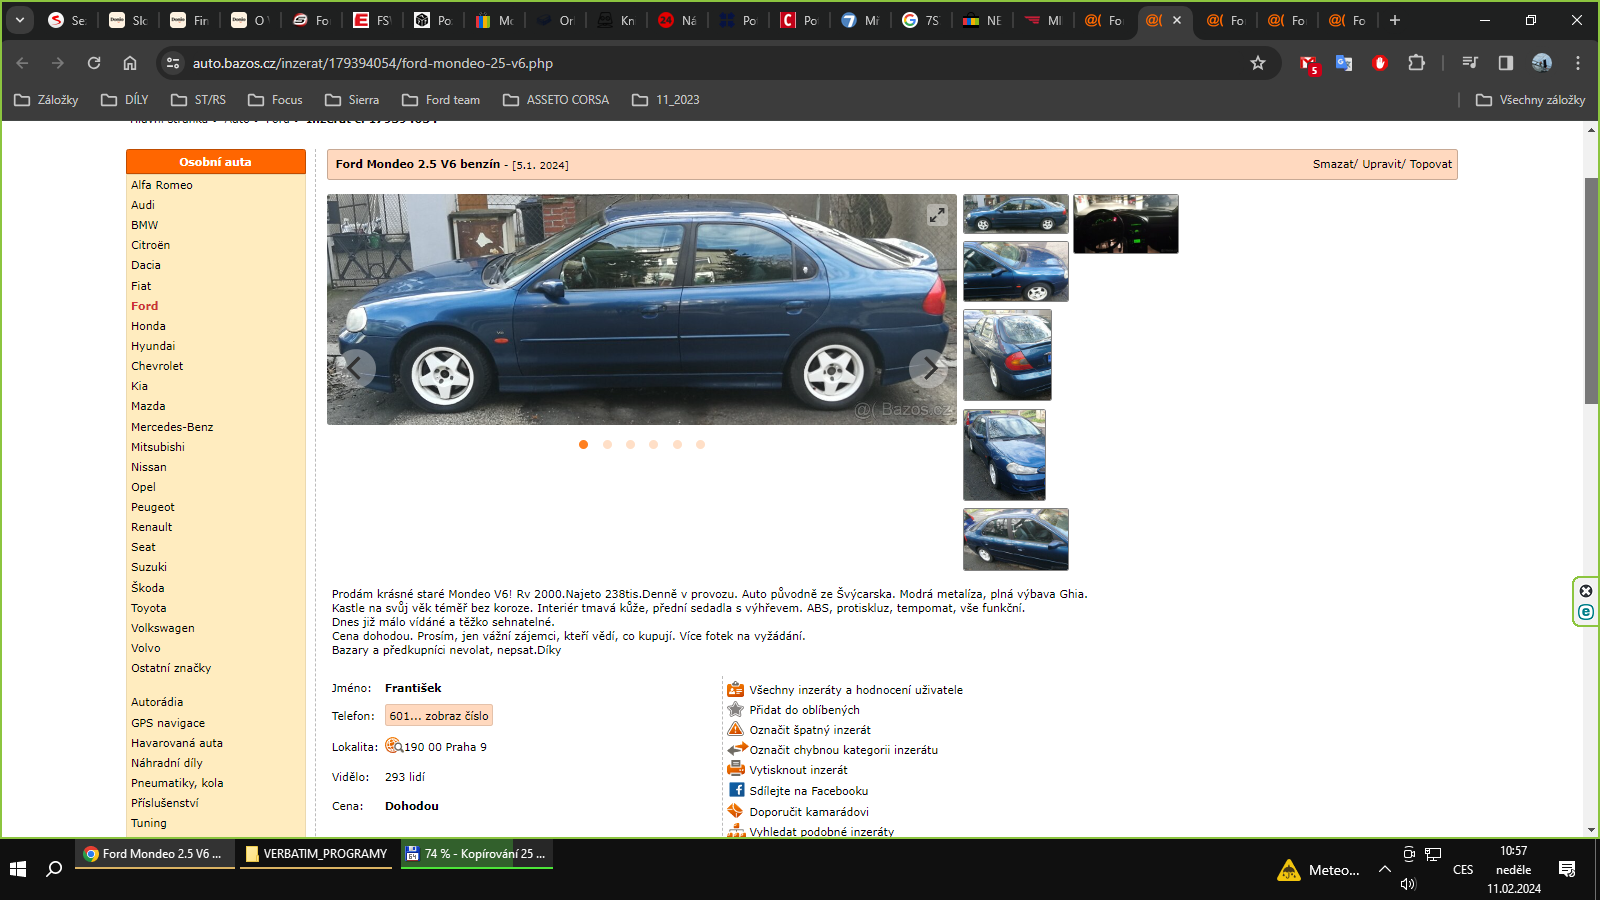Open Náhradní díly category
1600x900 pixels.
tap(167, 763)
